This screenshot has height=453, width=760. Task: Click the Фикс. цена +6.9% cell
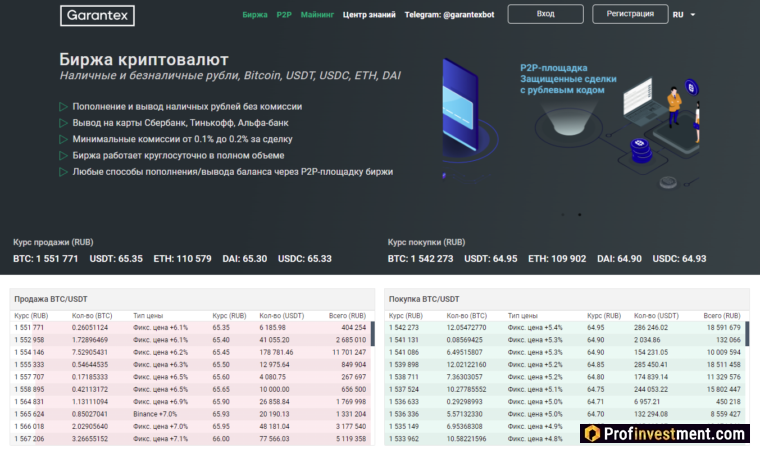(x=160, y=402)
